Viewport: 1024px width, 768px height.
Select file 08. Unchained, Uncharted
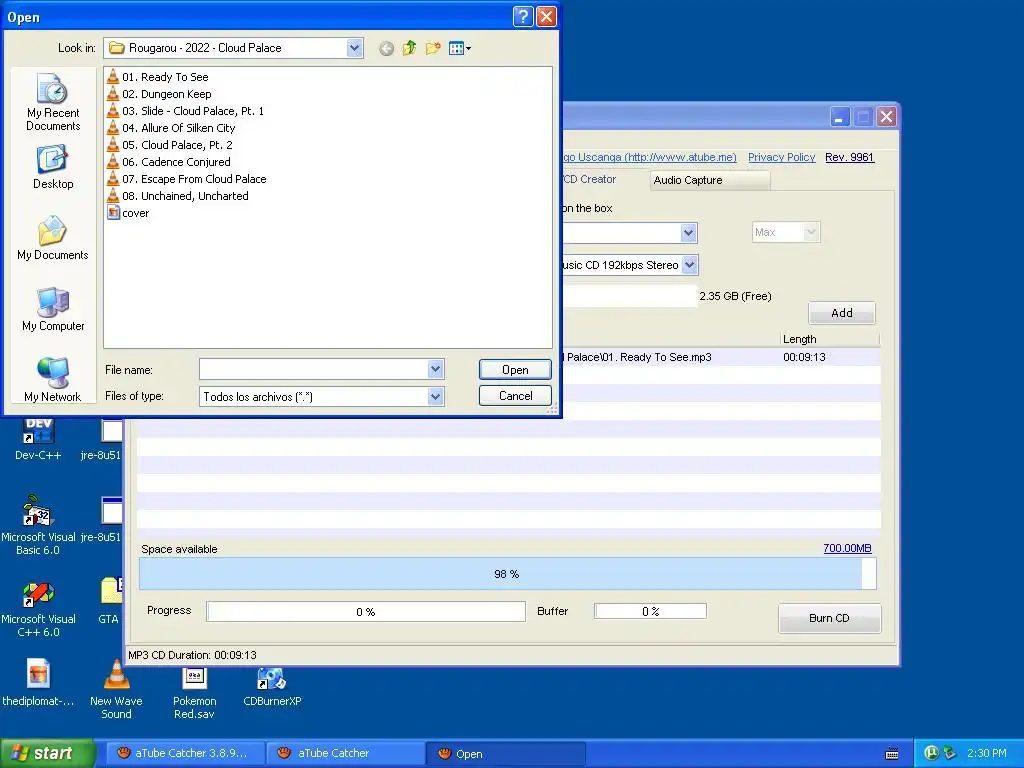point(178,195)
